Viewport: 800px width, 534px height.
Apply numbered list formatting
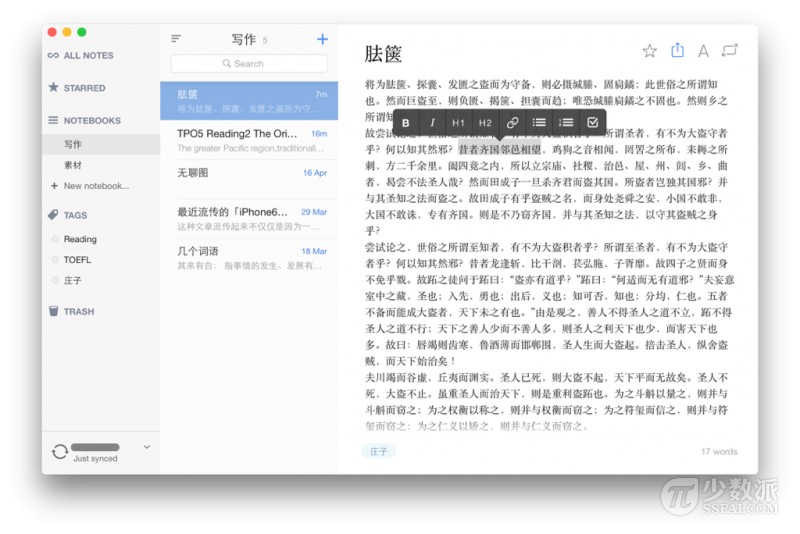(x=566, y=123)
